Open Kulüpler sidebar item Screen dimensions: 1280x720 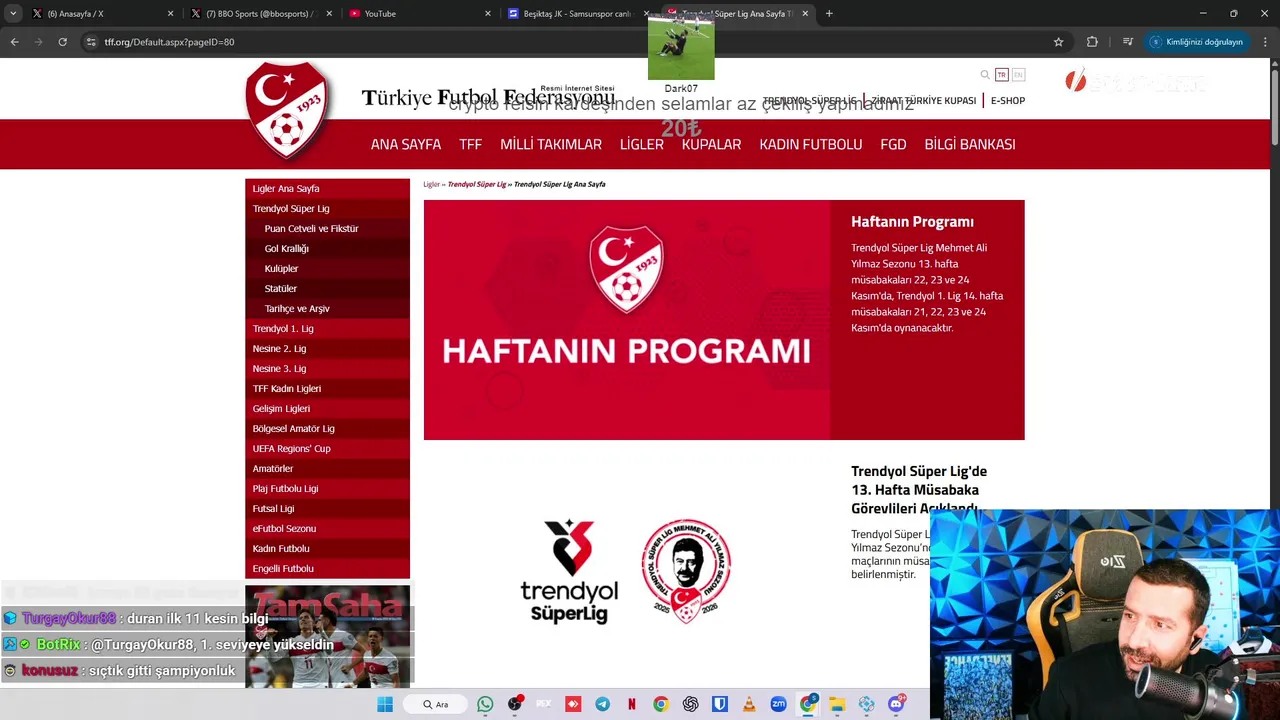[327, 268]
